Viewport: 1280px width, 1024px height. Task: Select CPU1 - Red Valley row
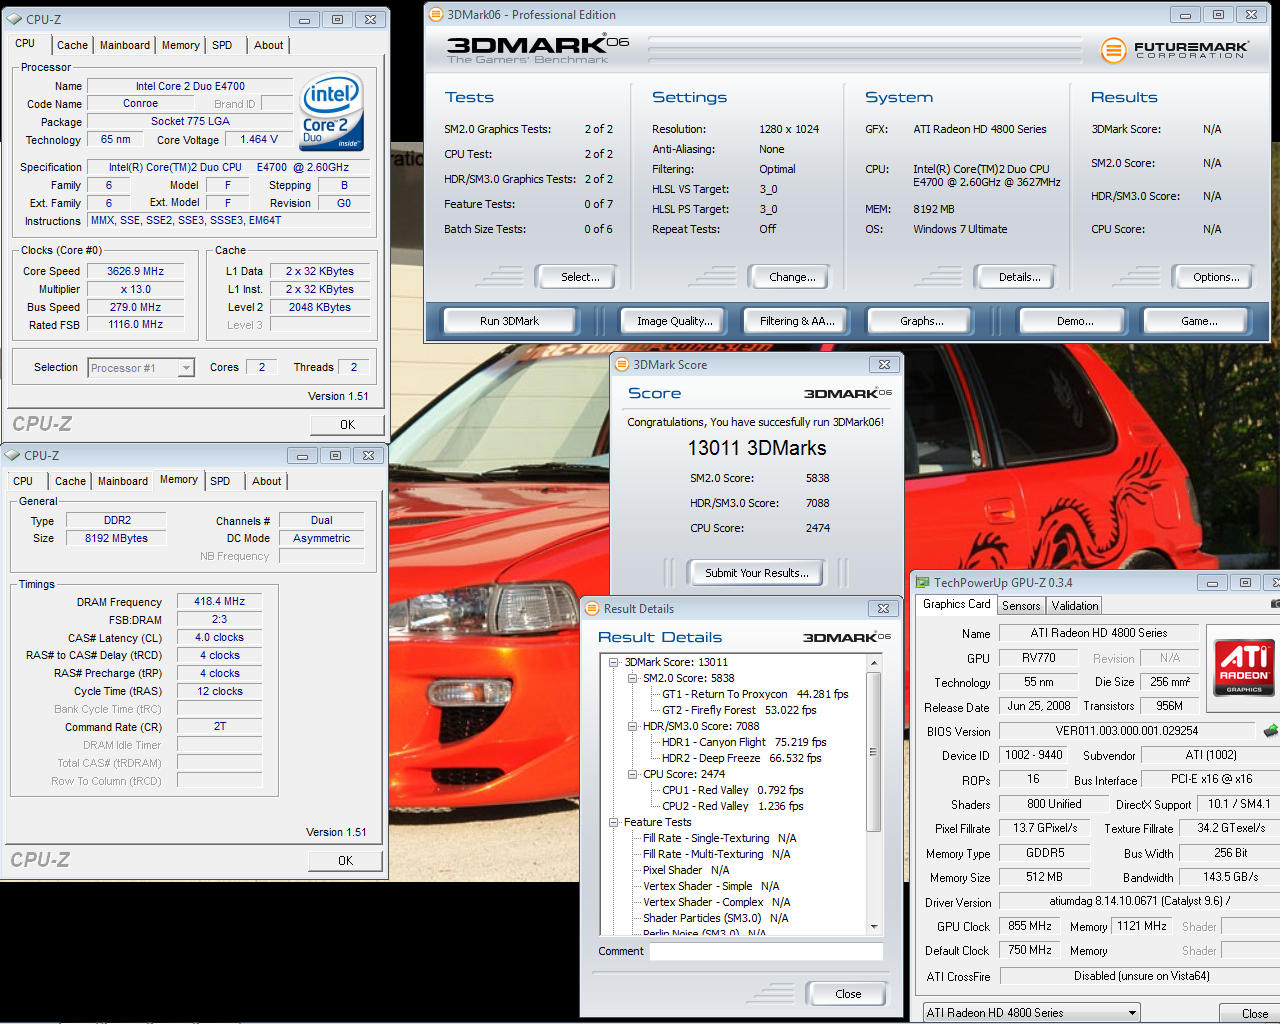tap(732, 790)
